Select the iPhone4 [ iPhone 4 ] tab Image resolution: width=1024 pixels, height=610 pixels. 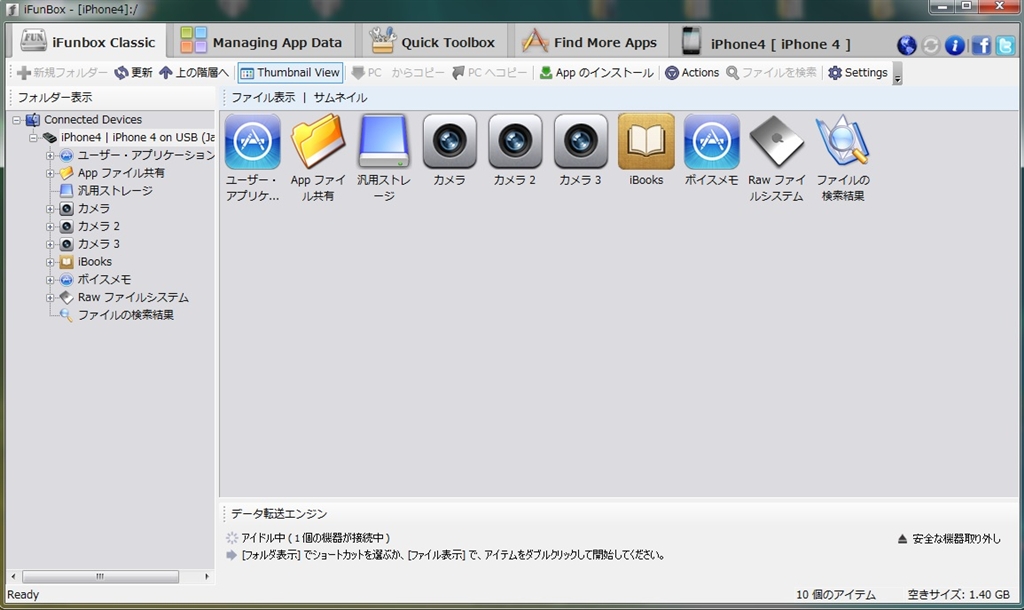point(766,43)
